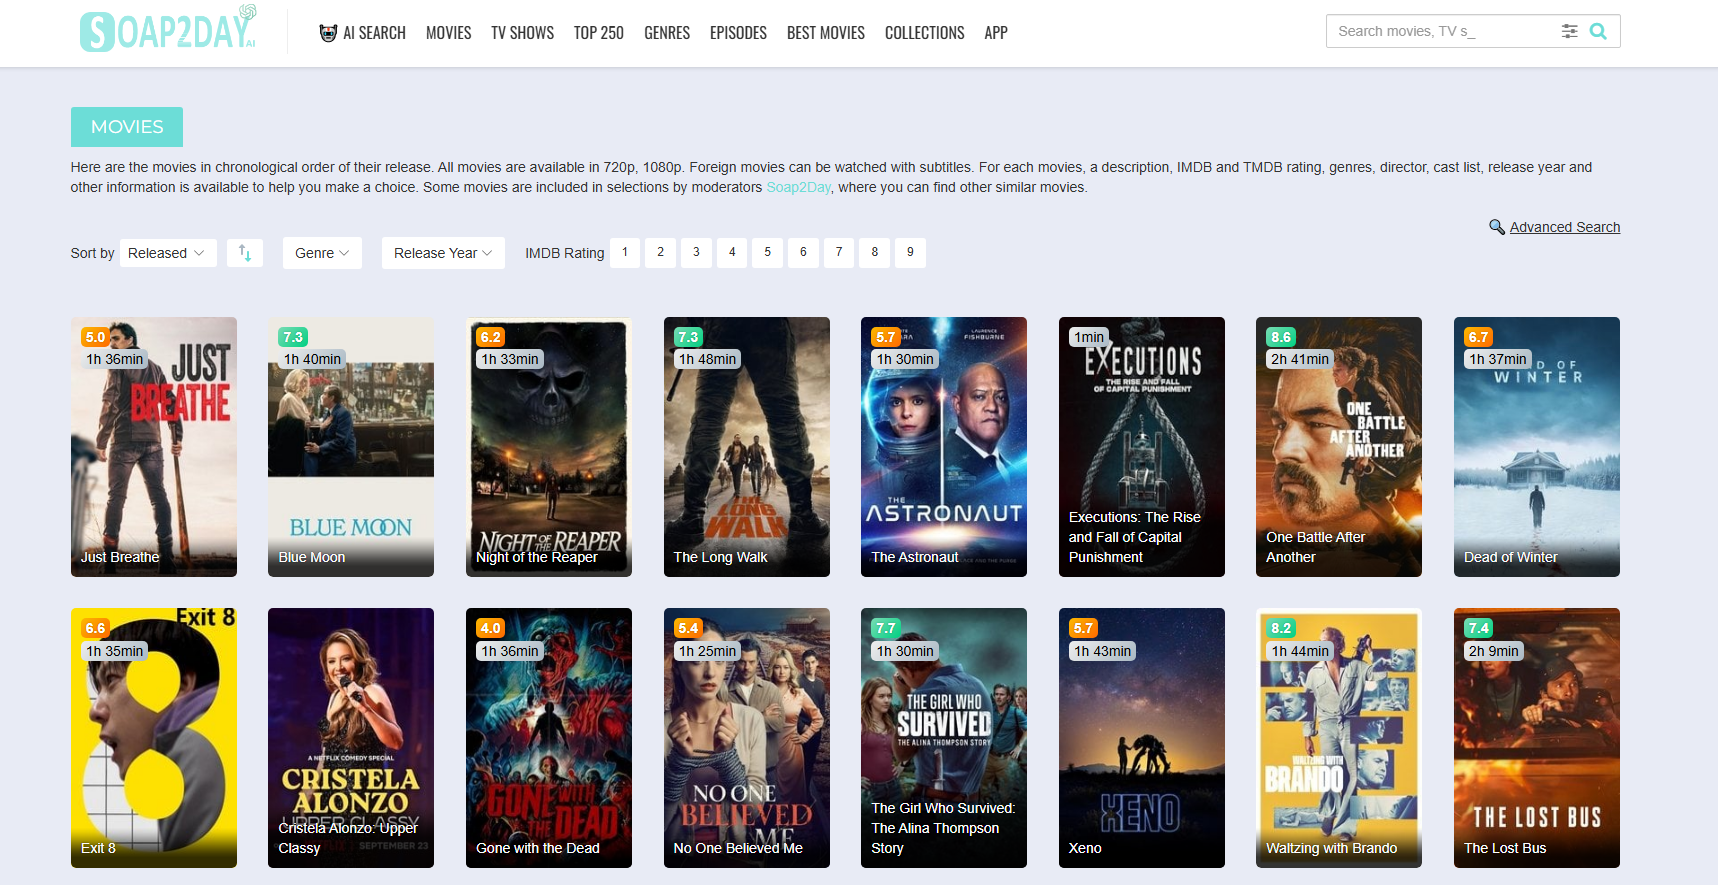Image resolution: width=1718 pixels, height=885 pixels.
Task: Select IMDB rating 9 filter
Action: 910,252
